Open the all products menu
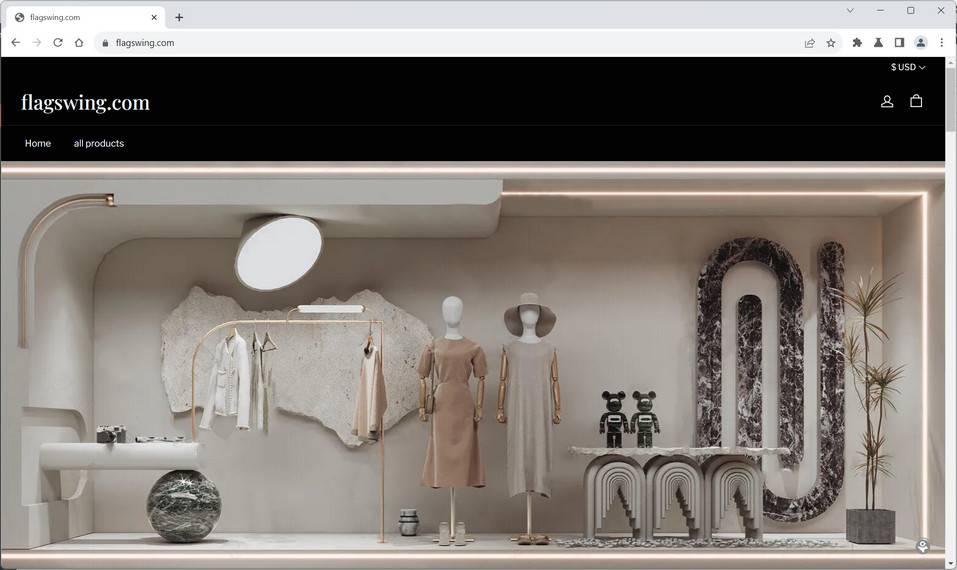This screenshot has height=570, width=957. click(99, 143)
